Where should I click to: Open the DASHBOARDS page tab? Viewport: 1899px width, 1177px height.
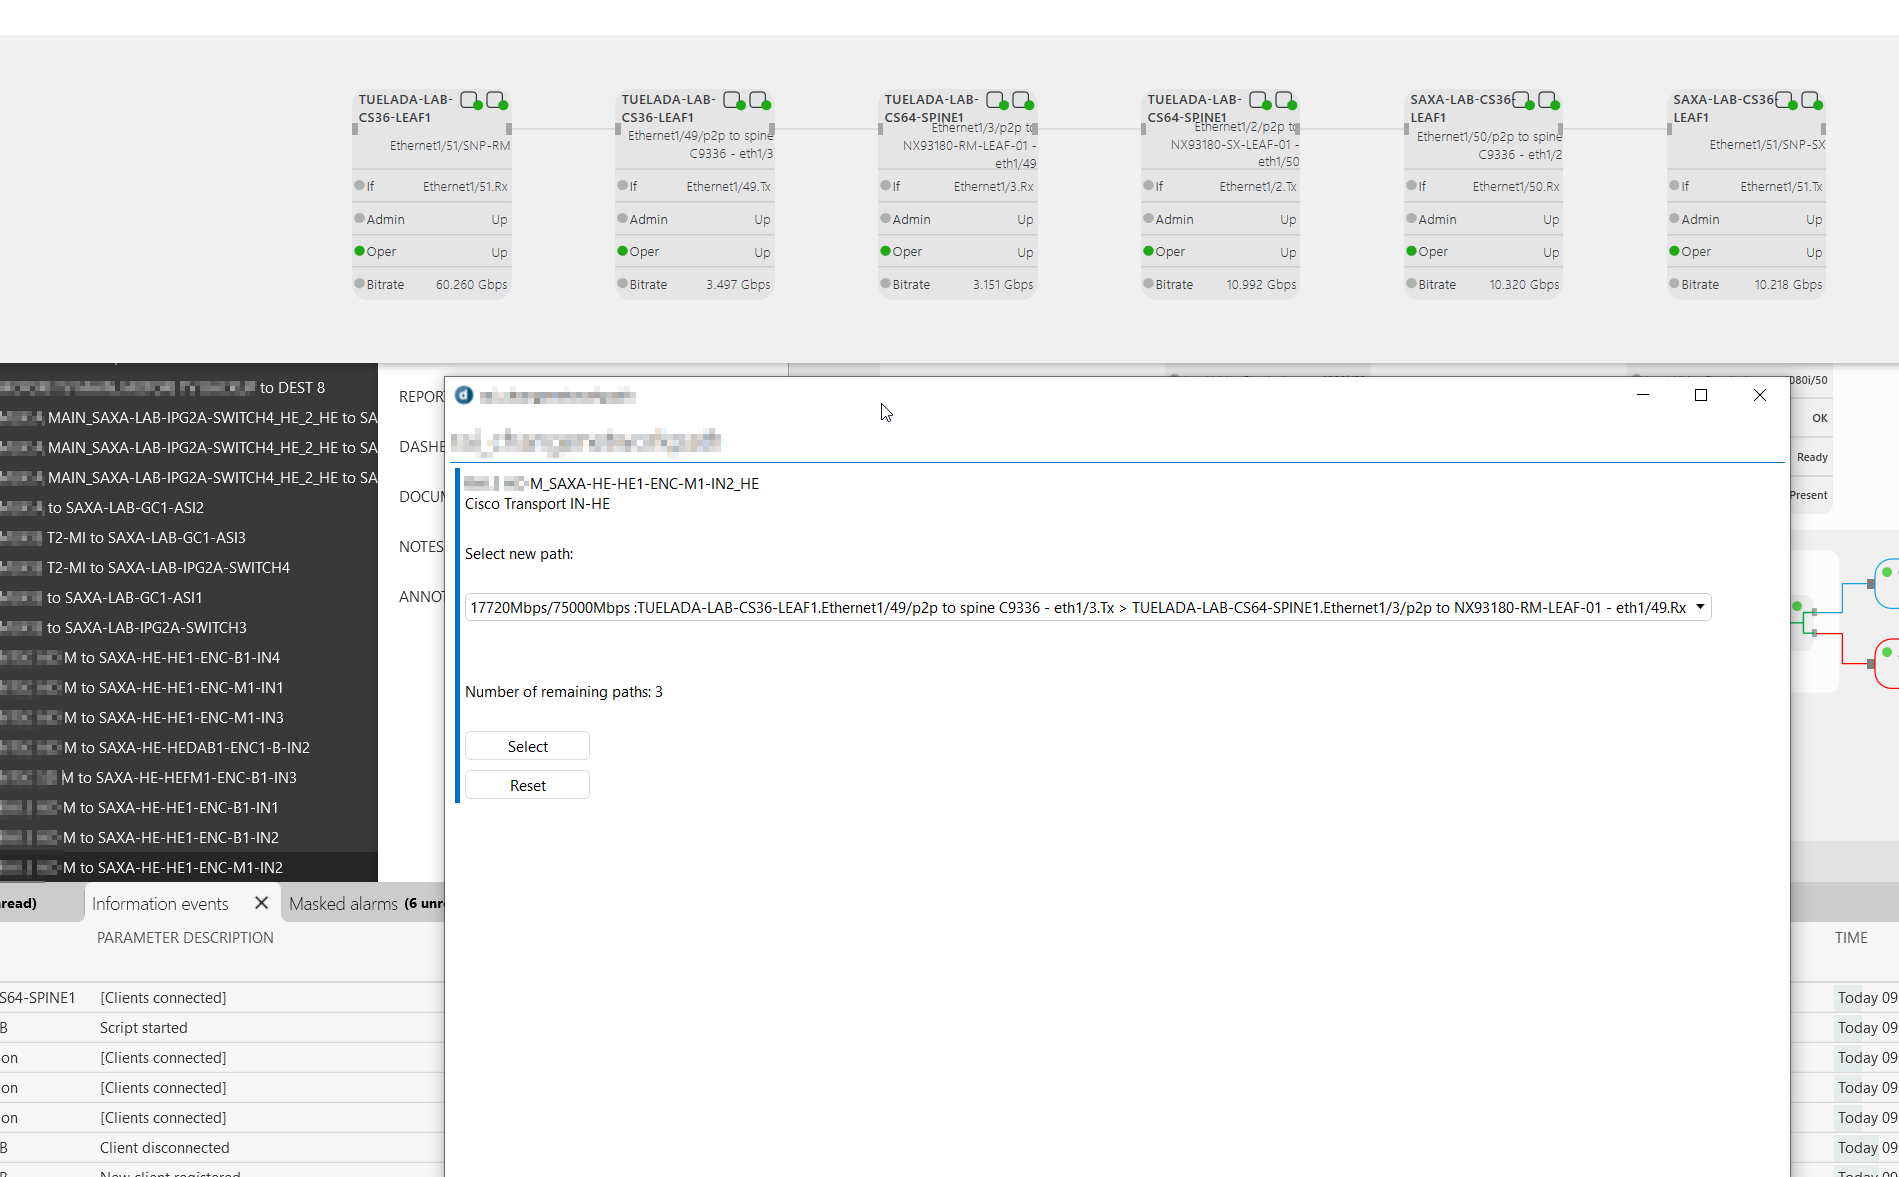421,447
